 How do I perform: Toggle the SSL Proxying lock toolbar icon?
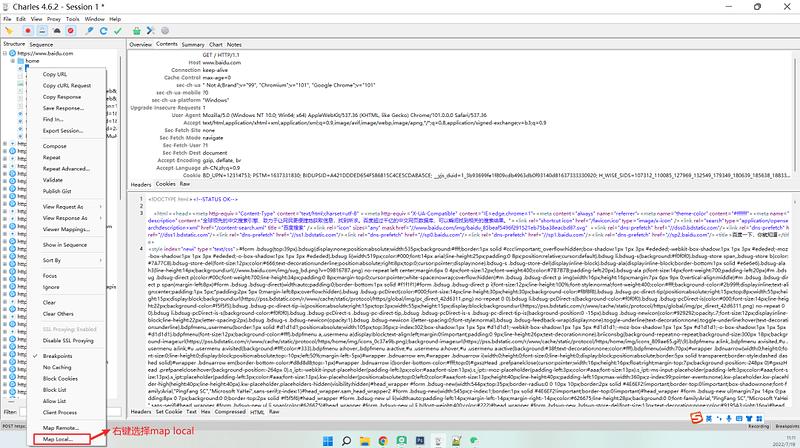point(42,31)
